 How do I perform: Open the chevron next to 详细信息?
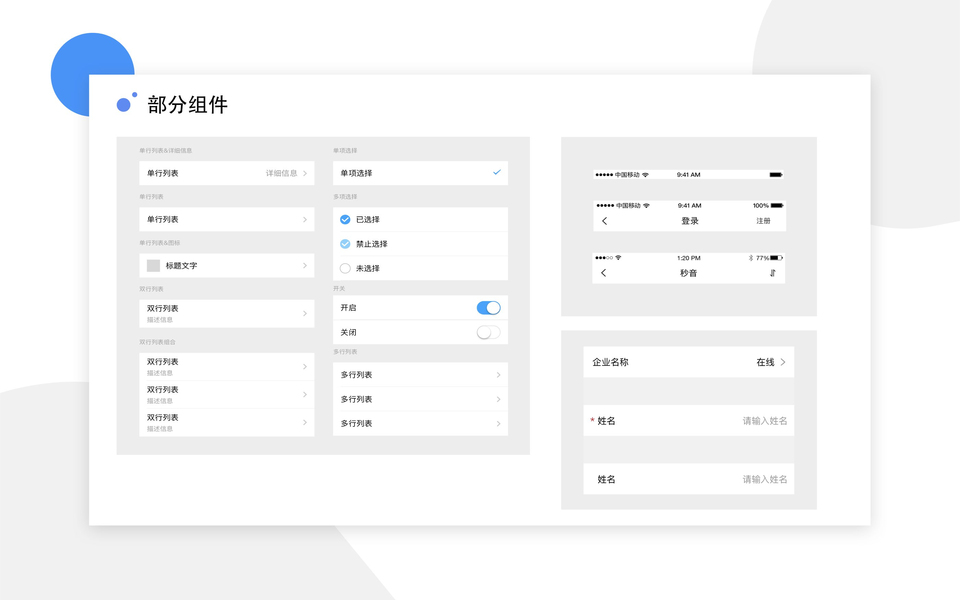[305, 173]
